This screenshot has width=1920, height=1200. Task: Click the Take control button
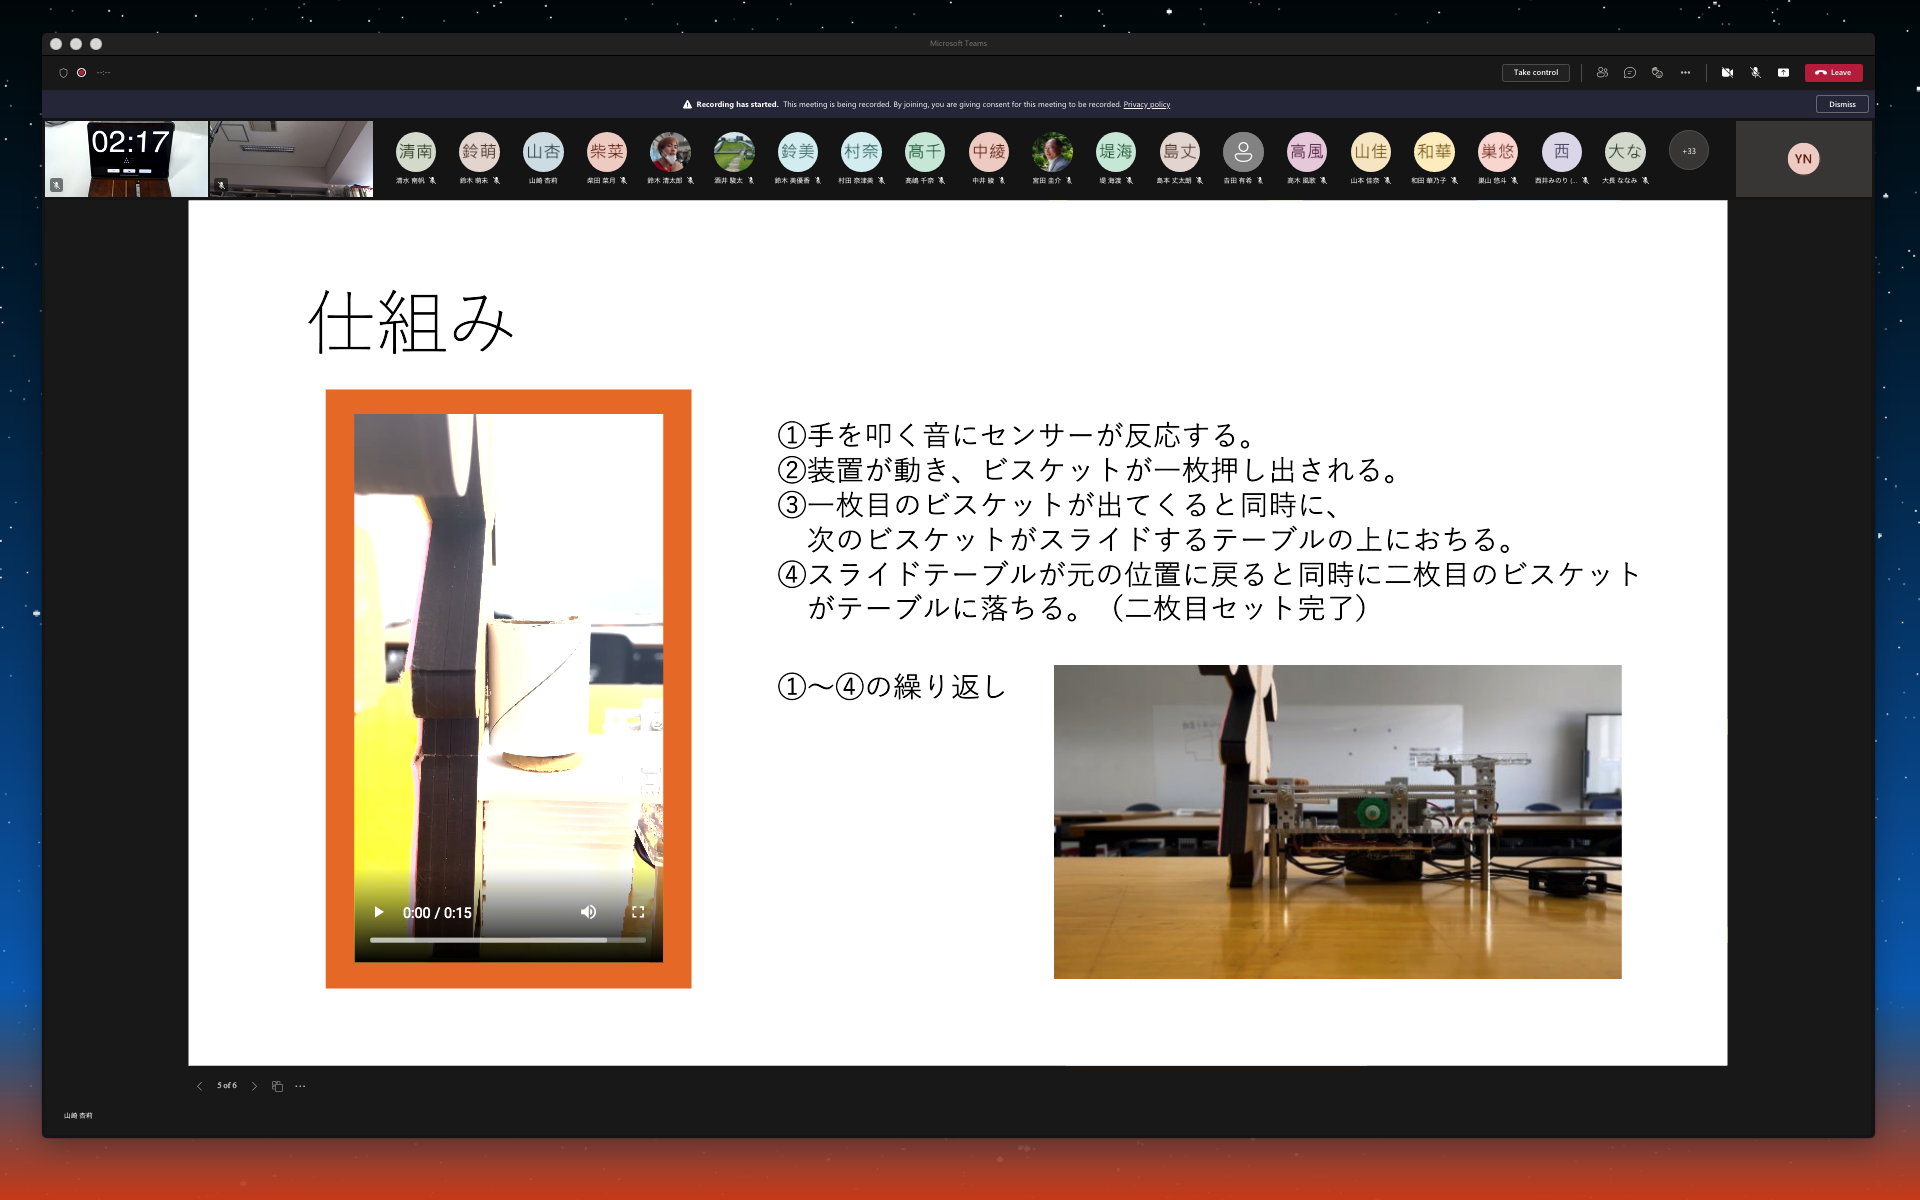(1535, 72)
